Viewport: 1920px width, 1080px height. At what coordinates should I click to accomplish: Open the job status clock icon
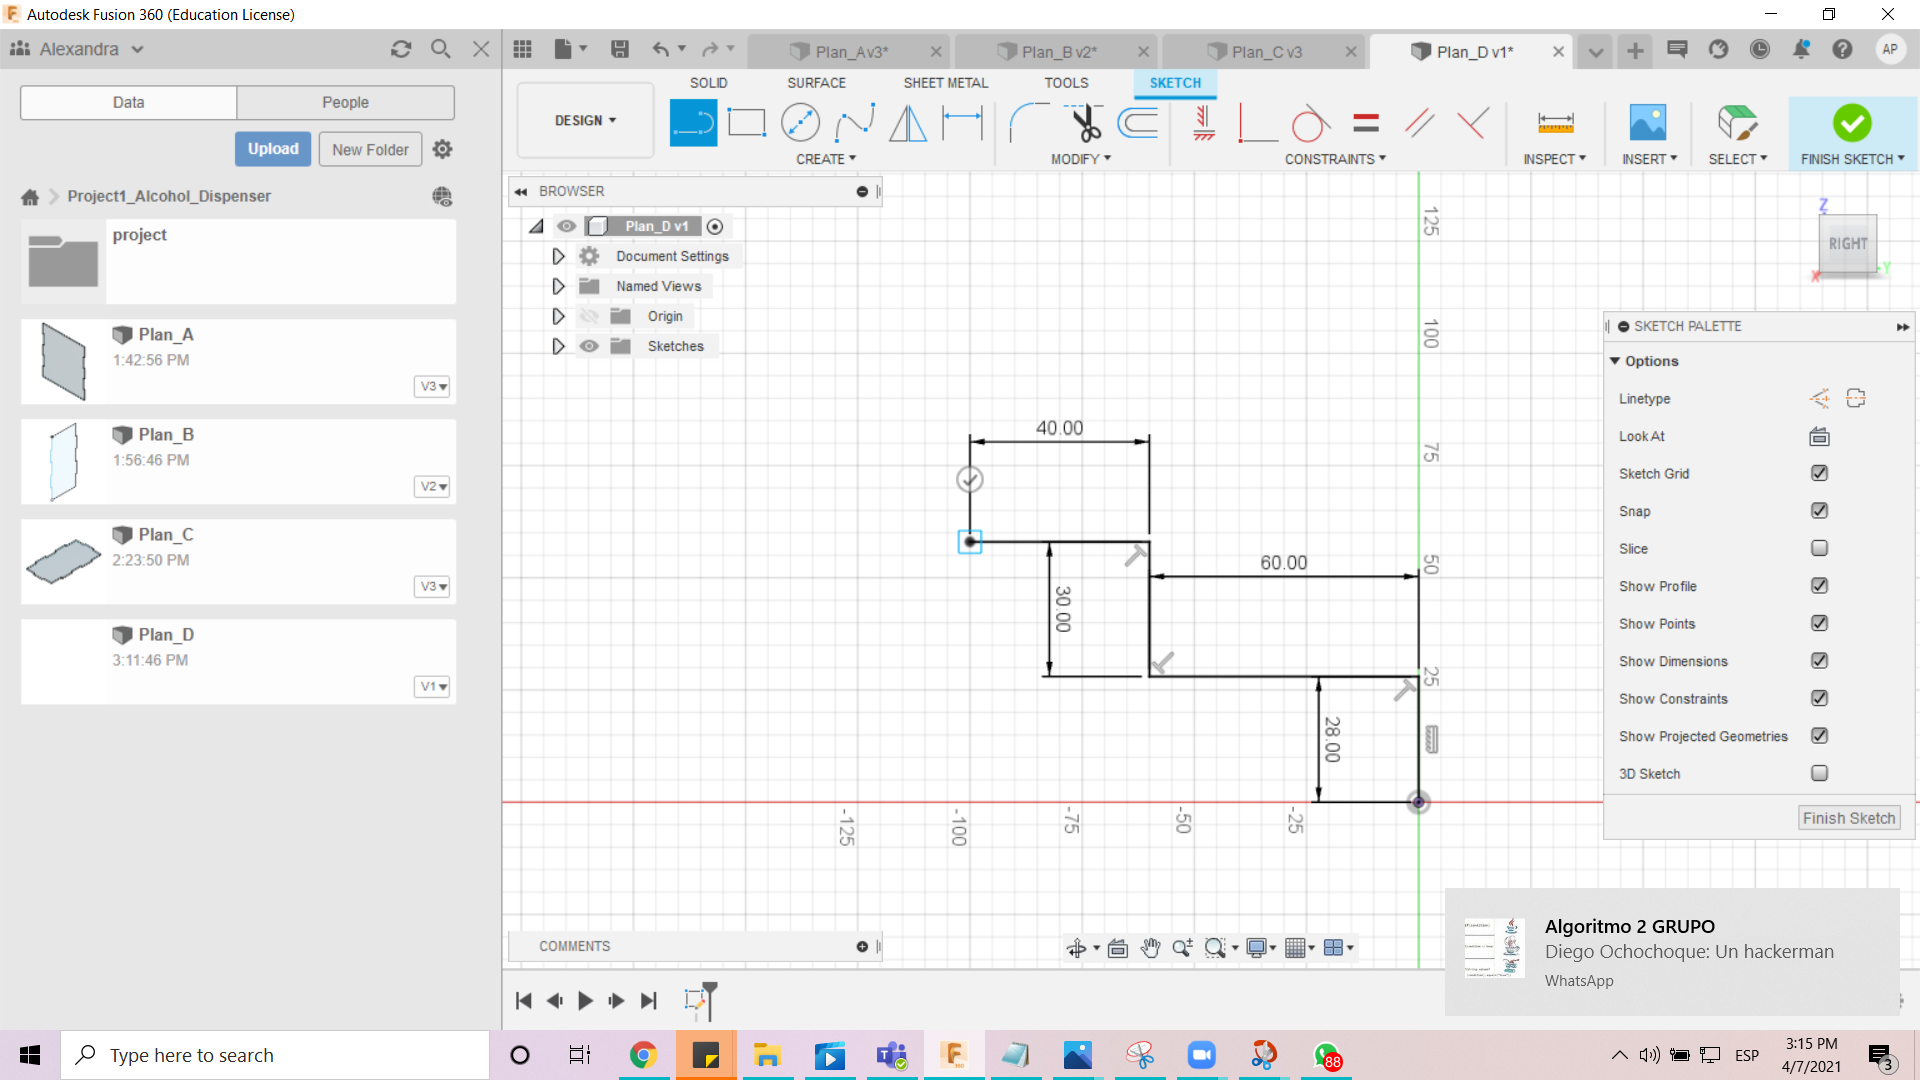[x=1760, y=49]
